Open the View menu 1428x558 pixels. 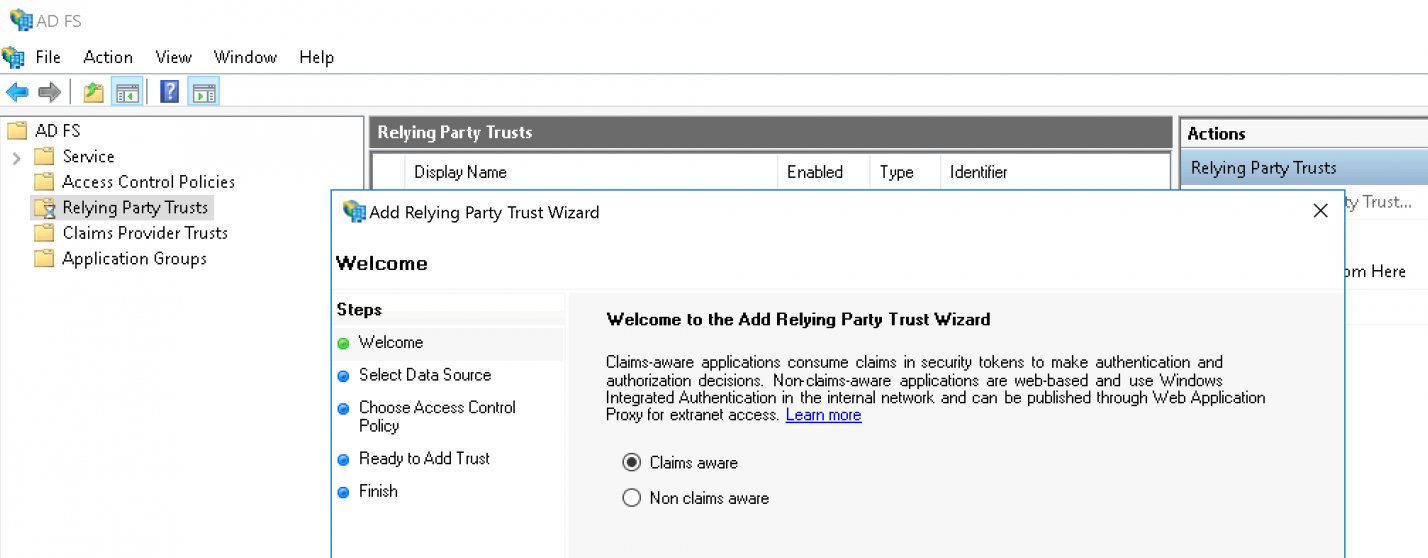(173, 57)
